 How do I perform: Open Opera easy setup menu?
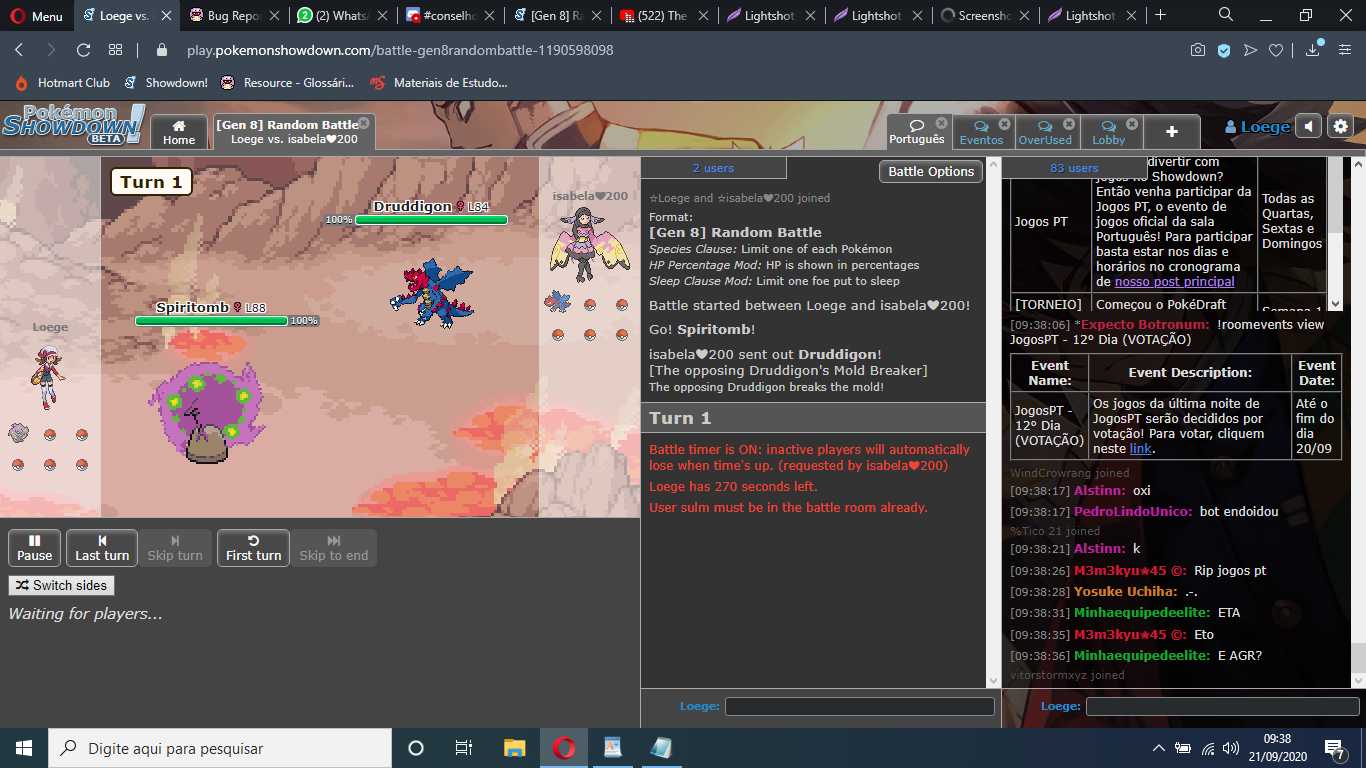click(x=1344, y=50)
